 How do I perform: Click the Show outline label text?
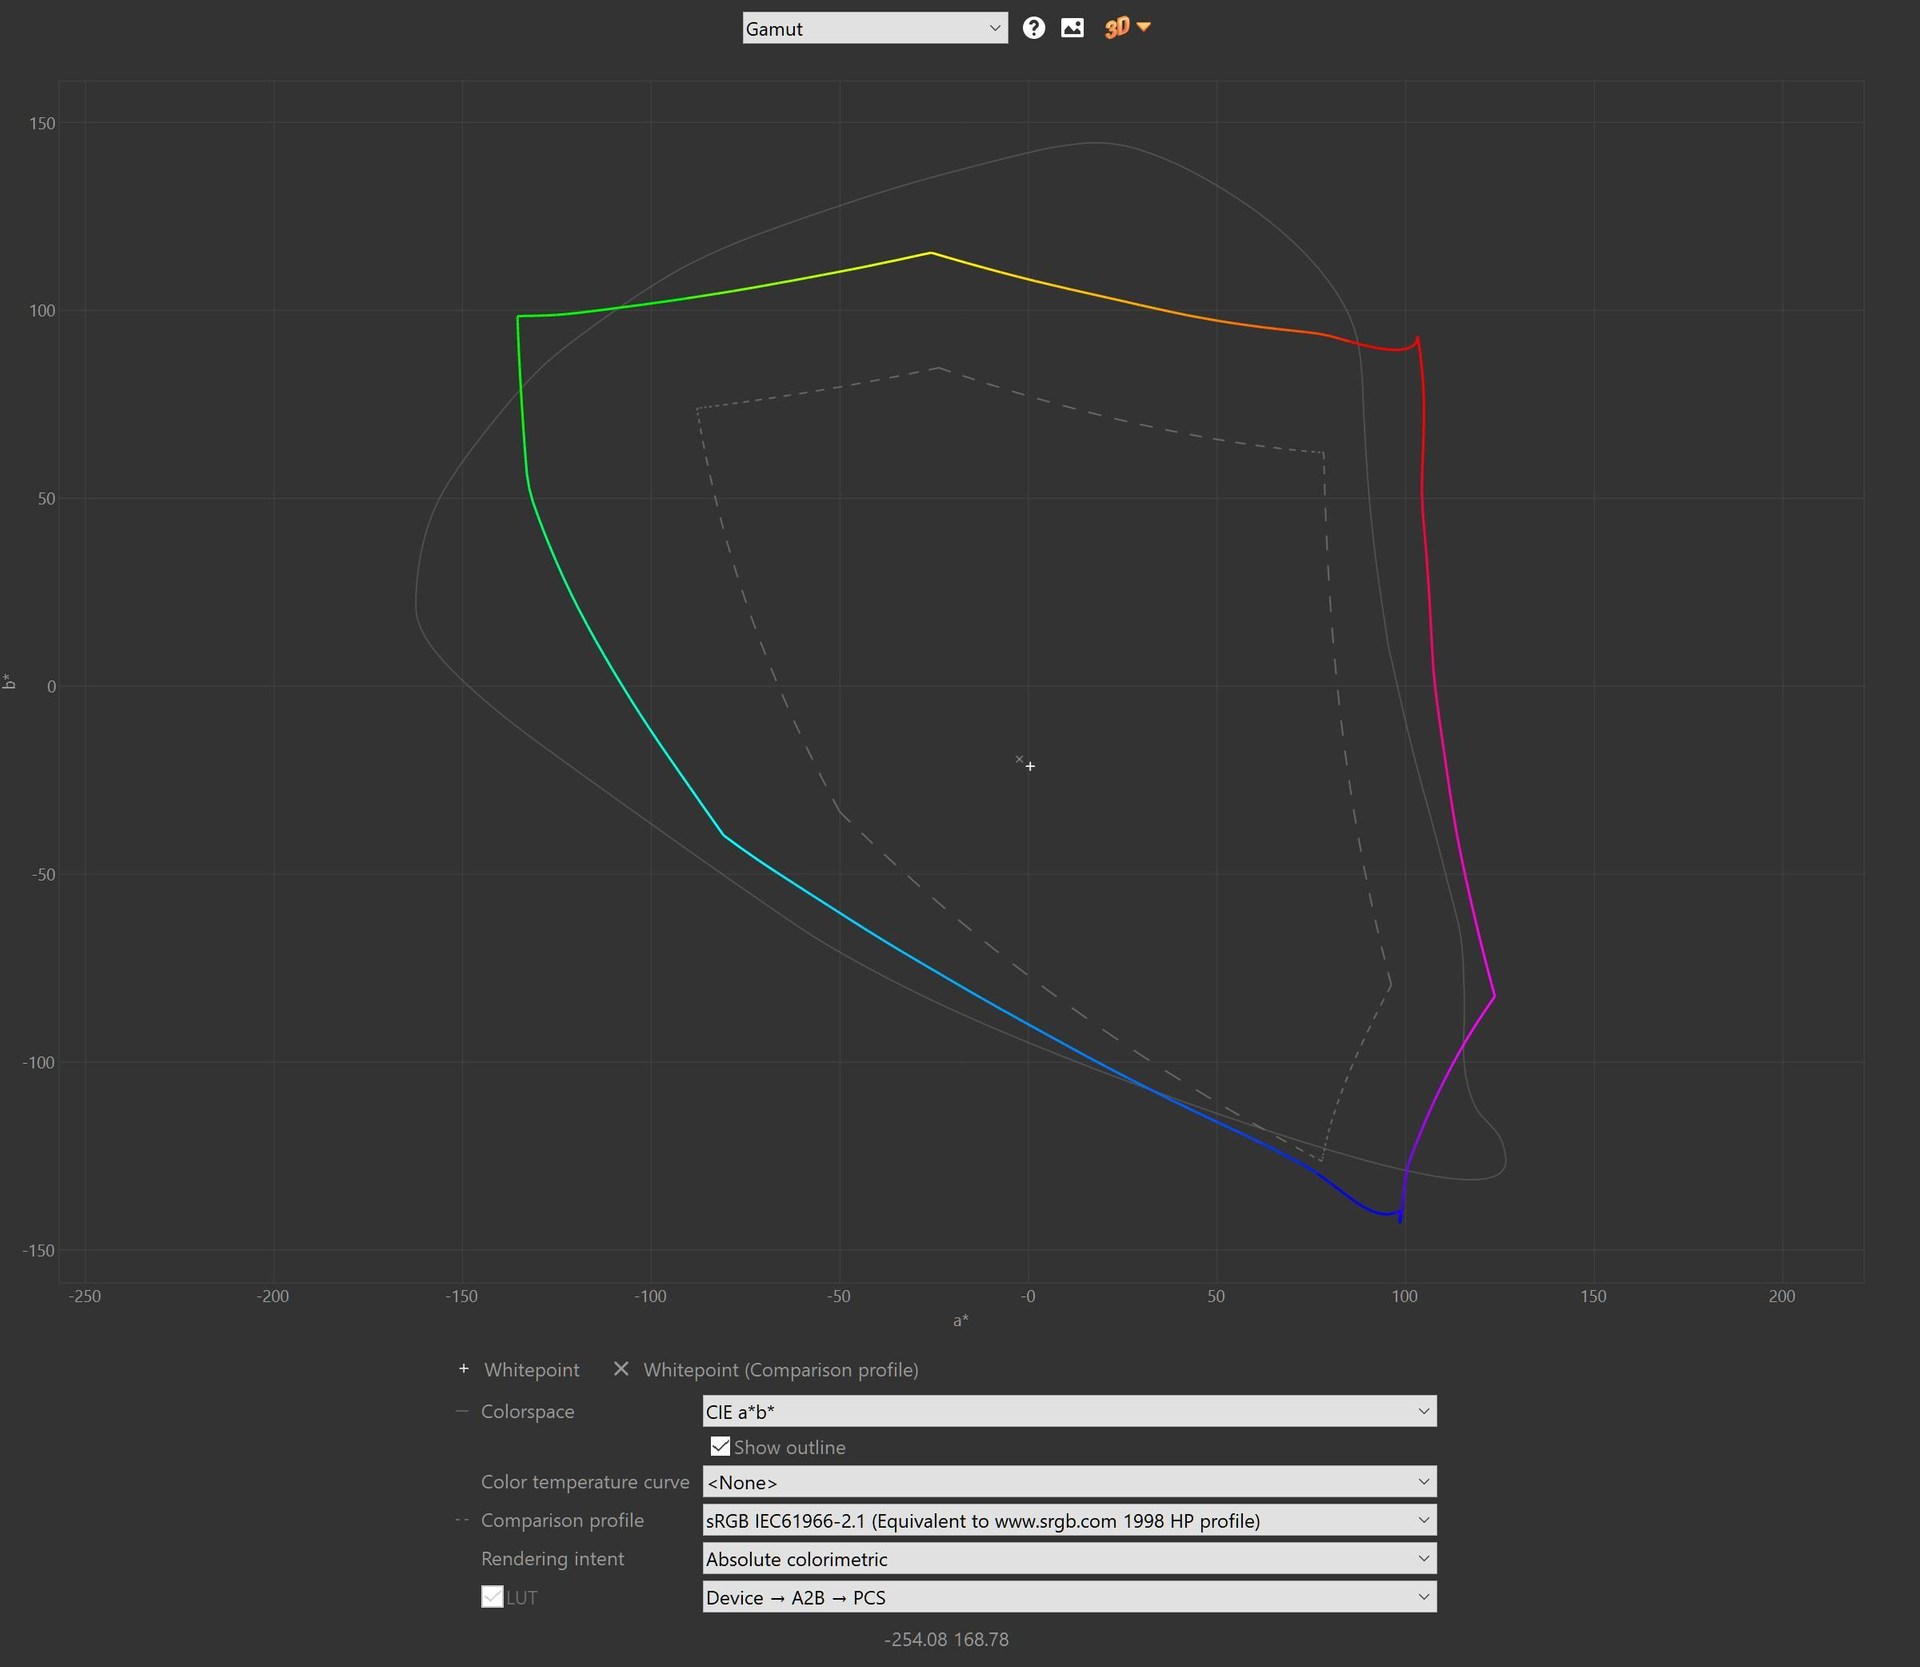(x=789, y=1447)
